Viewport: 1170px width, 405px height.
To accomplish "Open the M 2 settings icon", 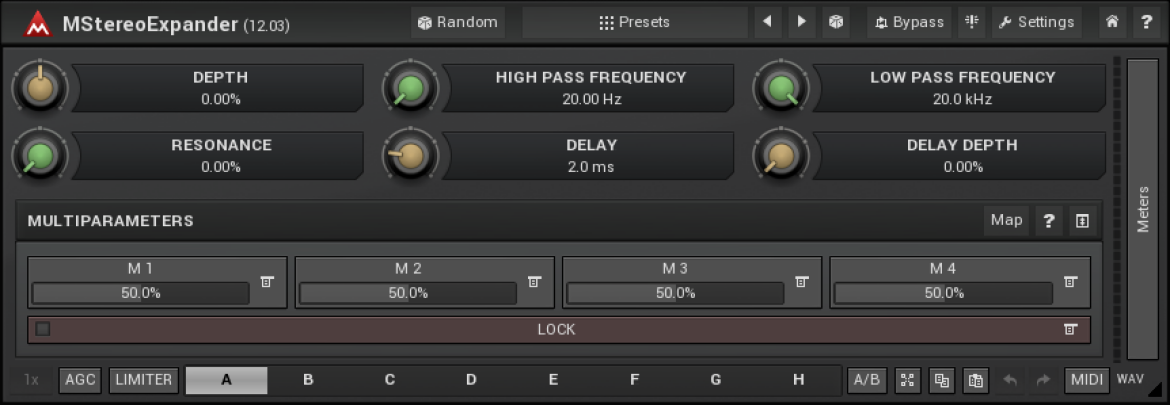I will pyautogui.click(x=534, y=281).
